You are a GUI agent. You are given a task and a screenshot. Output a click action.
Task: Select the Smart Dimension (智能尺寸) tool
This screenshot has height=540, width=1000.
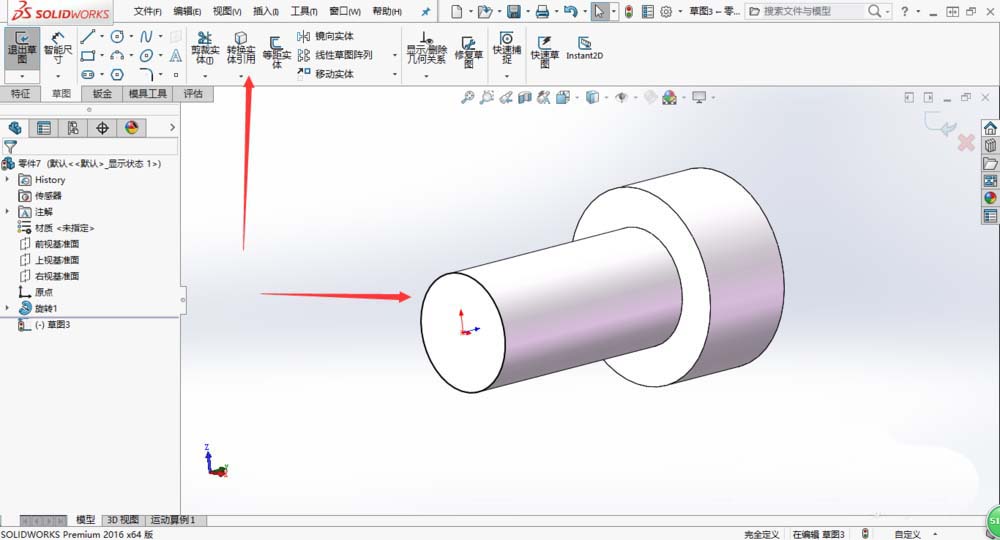(59, 47)
